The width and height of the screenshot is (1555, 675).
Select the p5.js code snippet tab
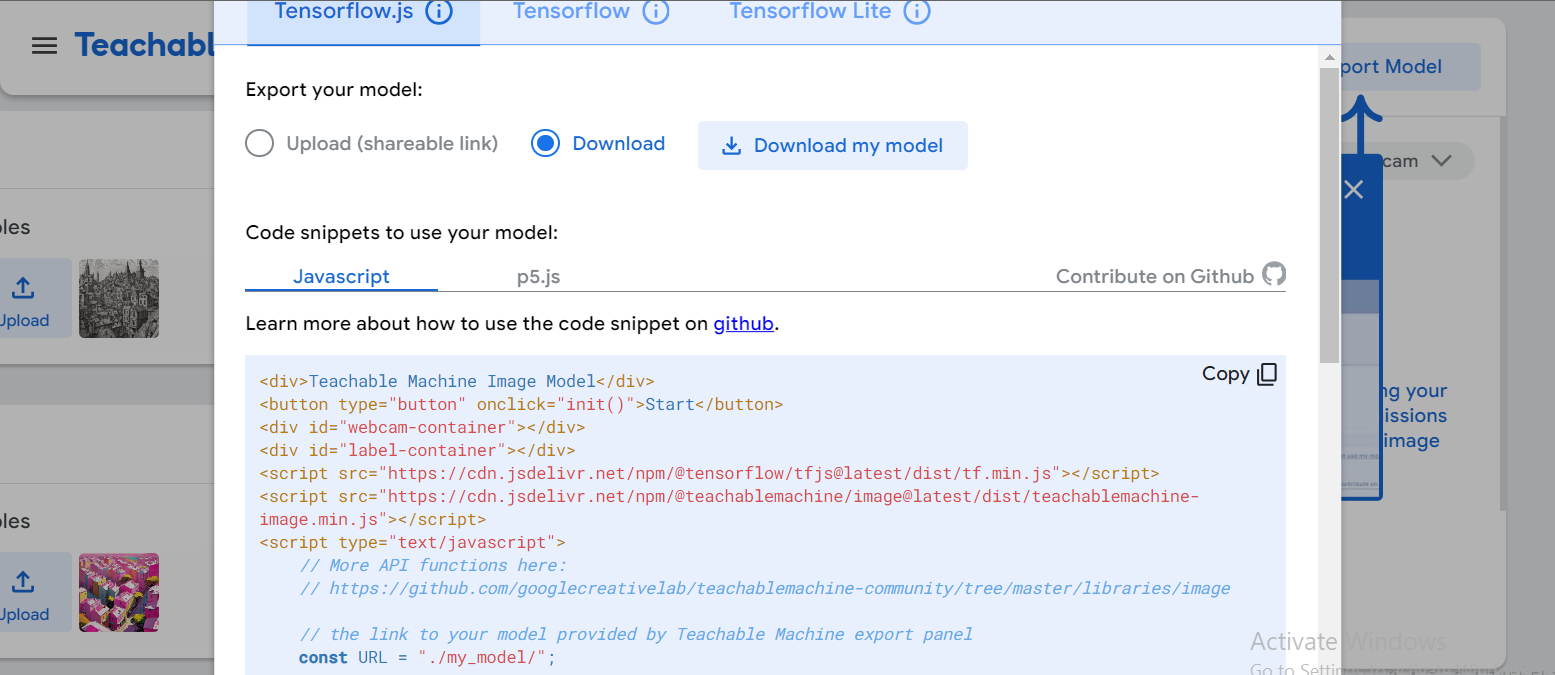[538, 276]
